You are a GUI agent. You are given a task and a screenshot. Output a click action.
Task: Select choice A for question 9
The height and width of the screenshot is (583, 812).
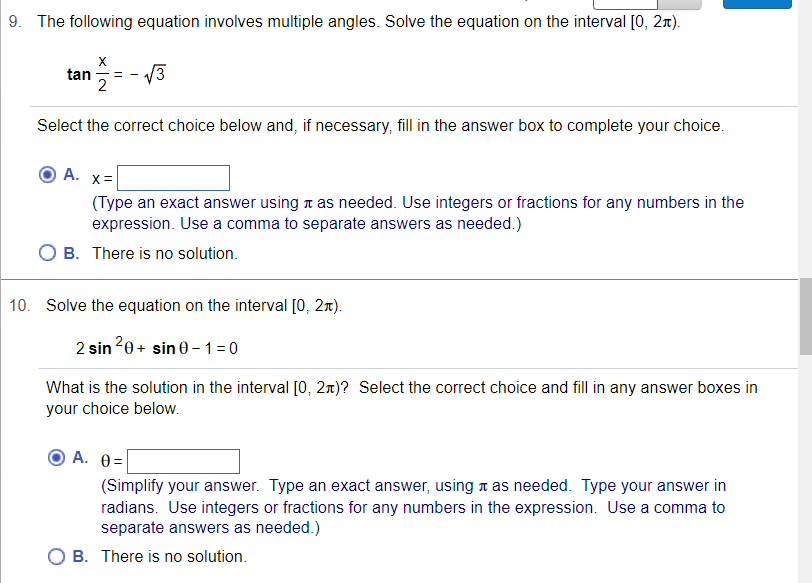pos(47,173)
